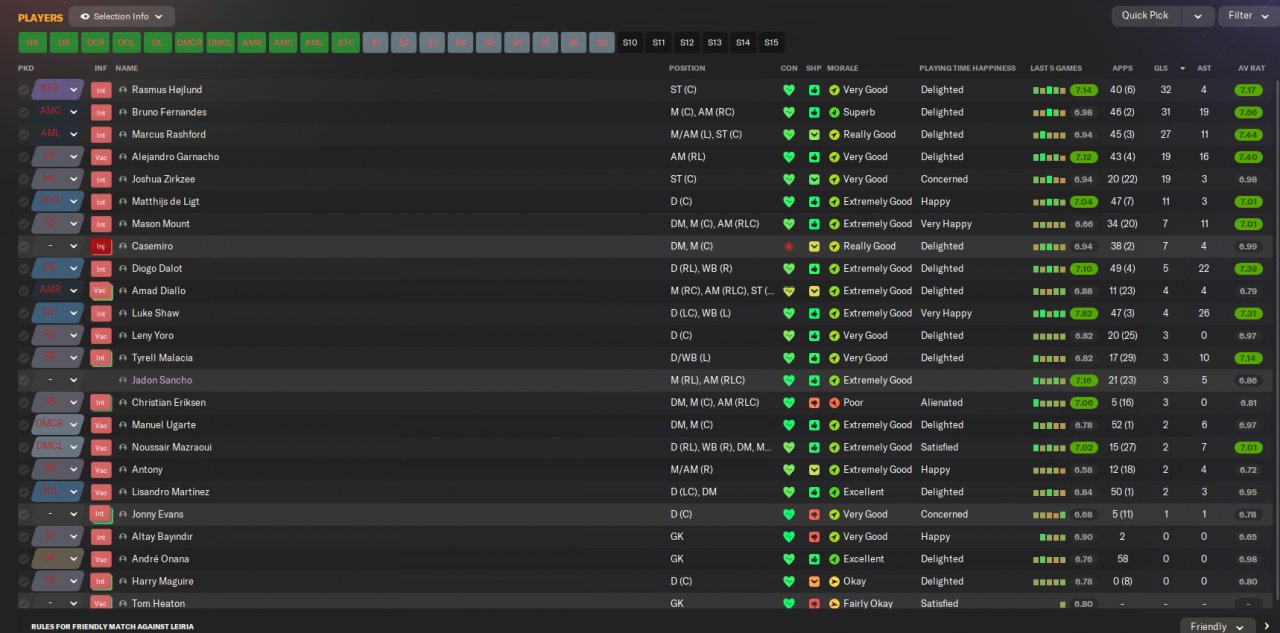Image resolution: width=1280 pixels, height=633 pixels.
Task: Click Casemiro's red condition injury icon
Action: 789,246
